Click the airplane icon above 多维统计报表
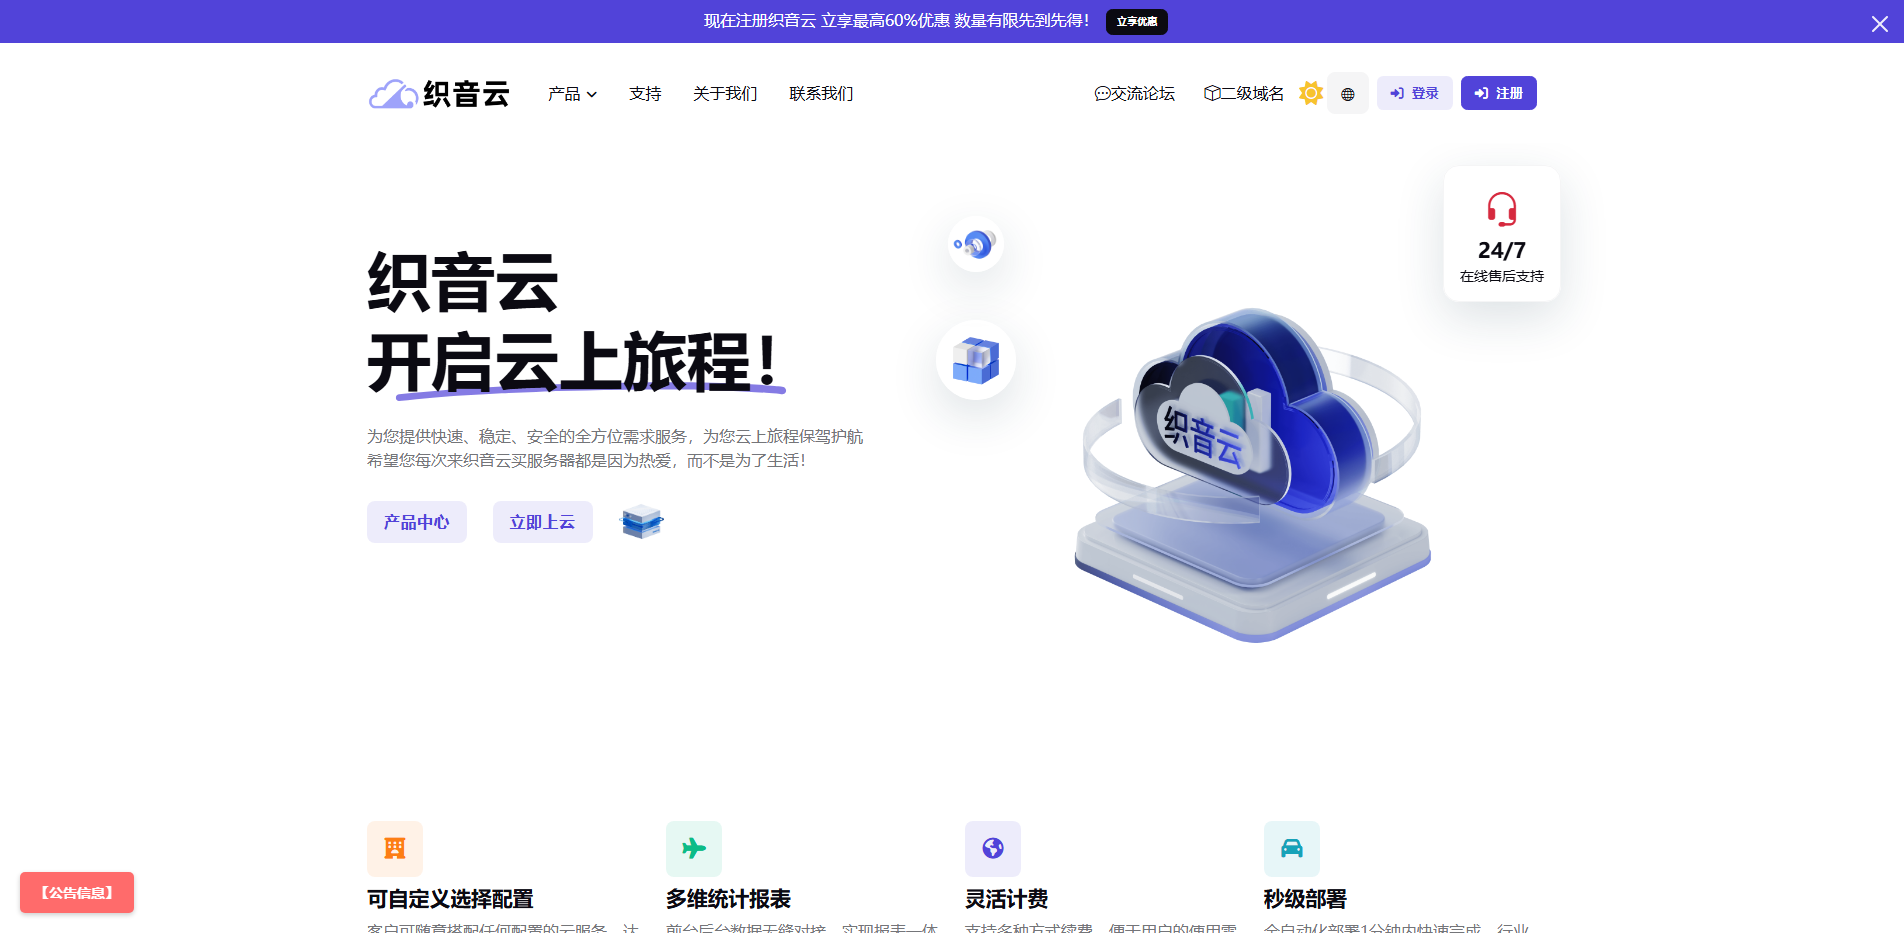Screen dimensions: 1904x933 point(693,848)
